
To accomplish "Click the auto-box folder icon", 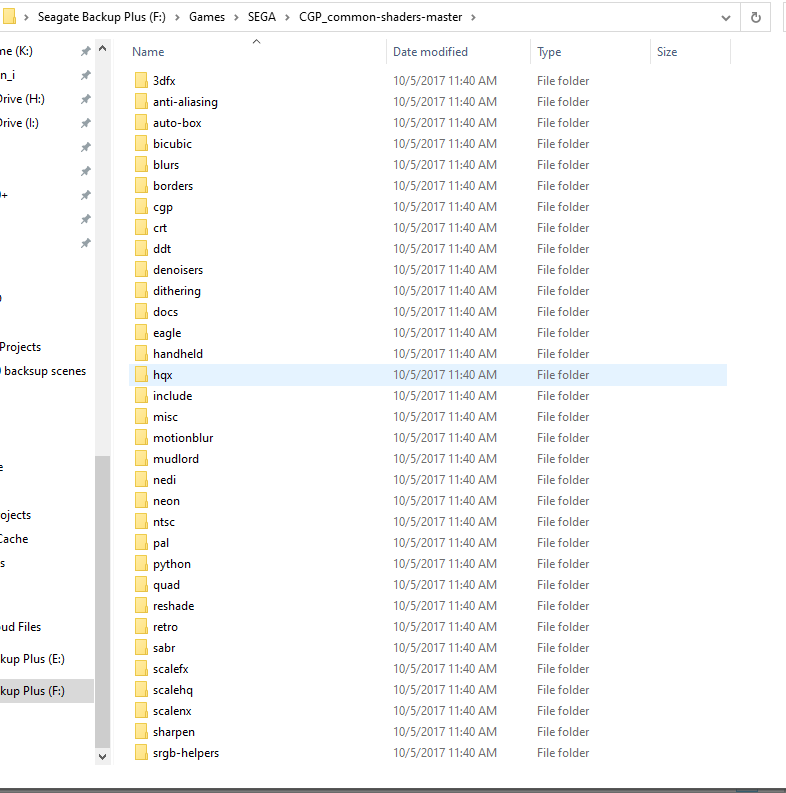I will [x=141, y=122].
